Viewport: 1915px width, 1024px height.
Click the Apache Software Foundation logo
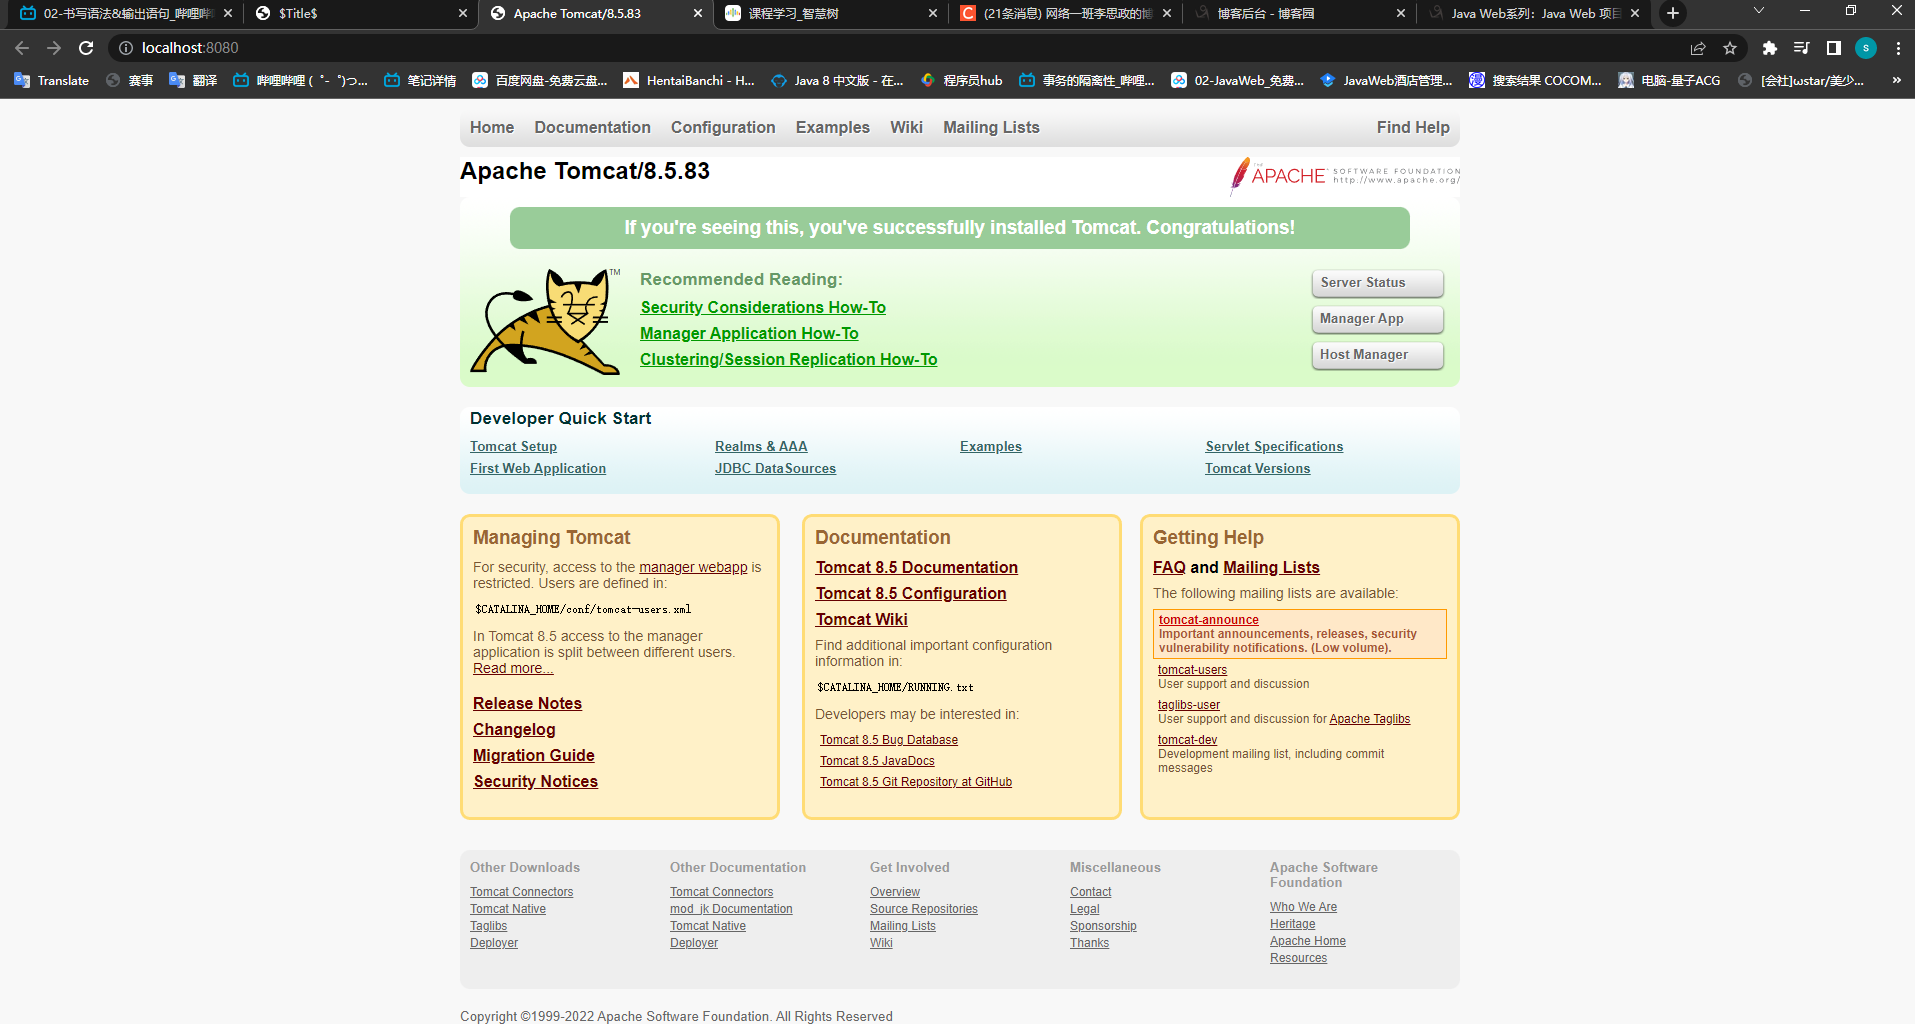1345,176
